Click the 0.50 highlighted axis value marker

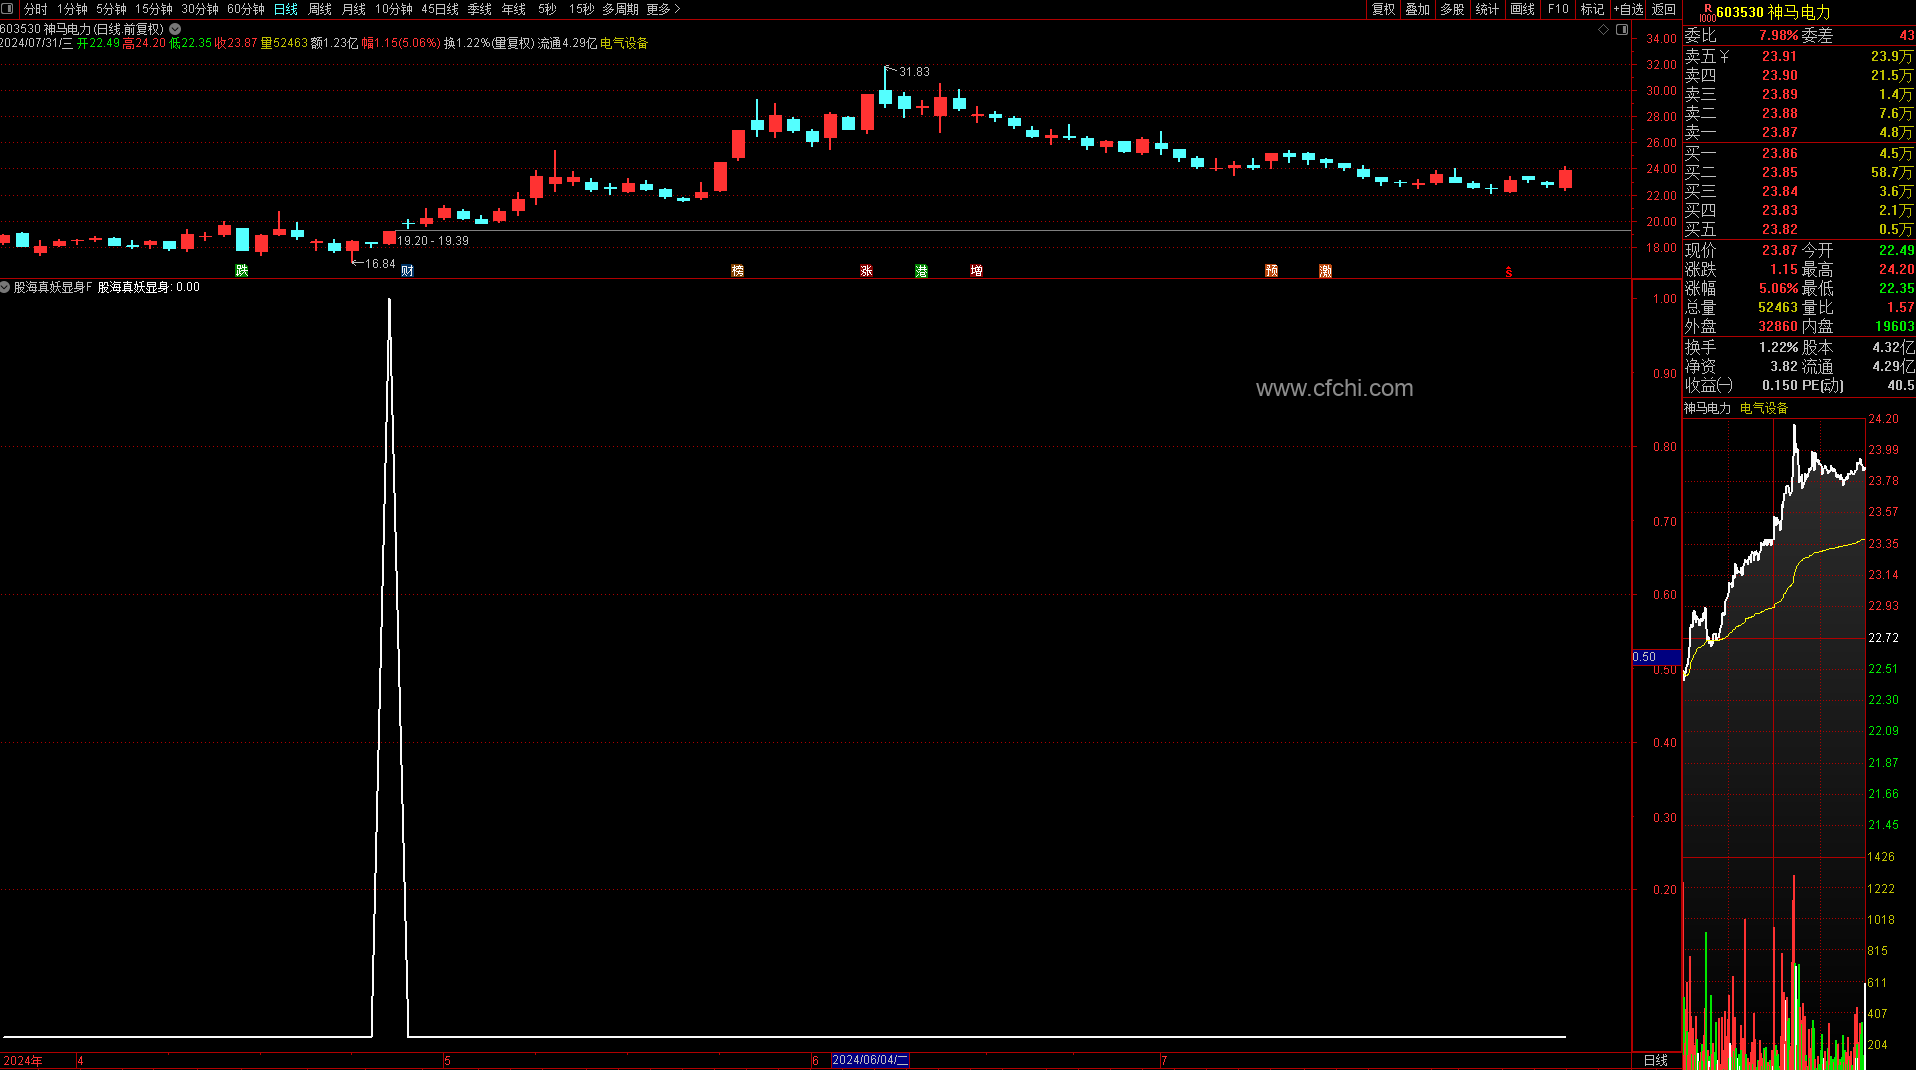1655,657
